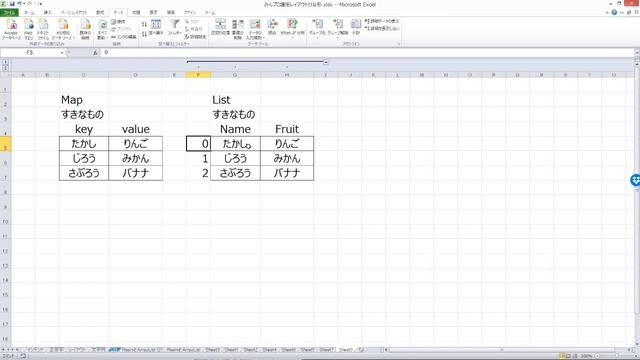The width and height of the screenshot is (640, 360).
Task: Open the Name Box dropdown arrow
Action: coord(62,53)
